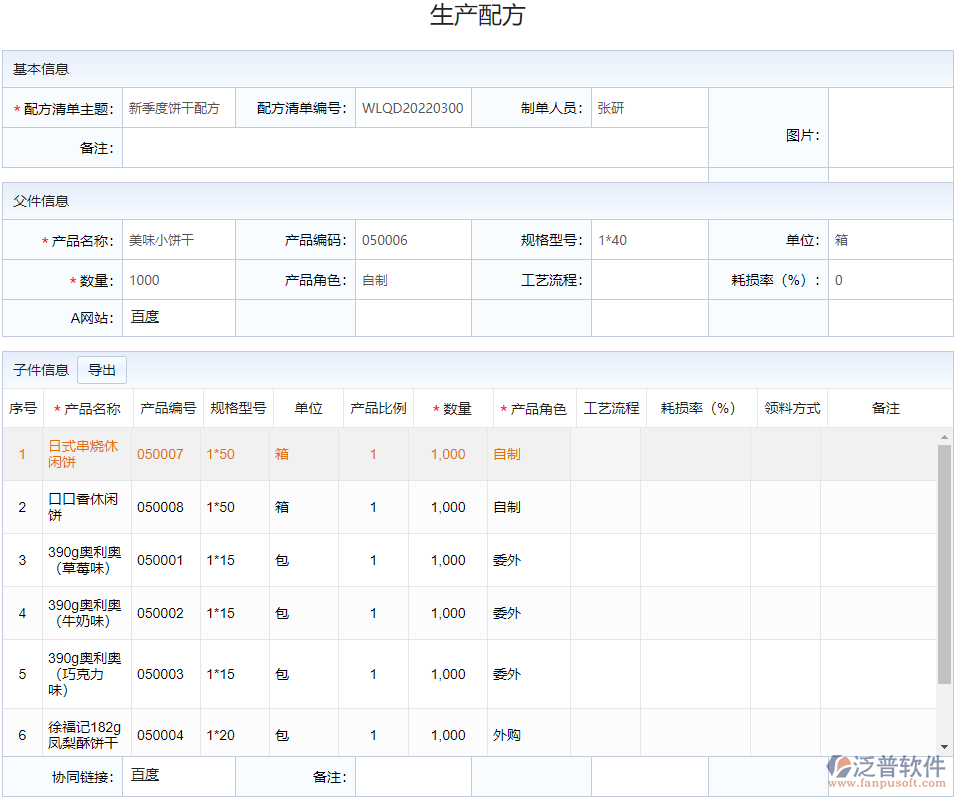Click the 耗损率（%） field in 父件信息
Image resolution: width=956 pixels, height=799 pixels.
pos(889,281)
